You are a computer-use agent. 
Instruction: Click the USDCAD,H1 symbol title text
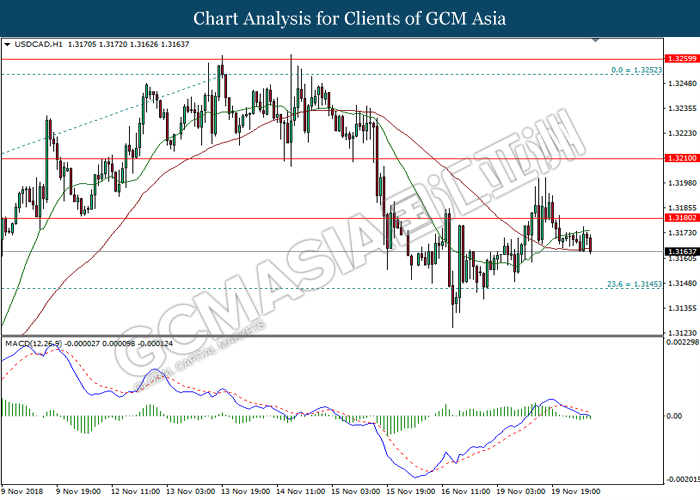(x=36, y=45)
